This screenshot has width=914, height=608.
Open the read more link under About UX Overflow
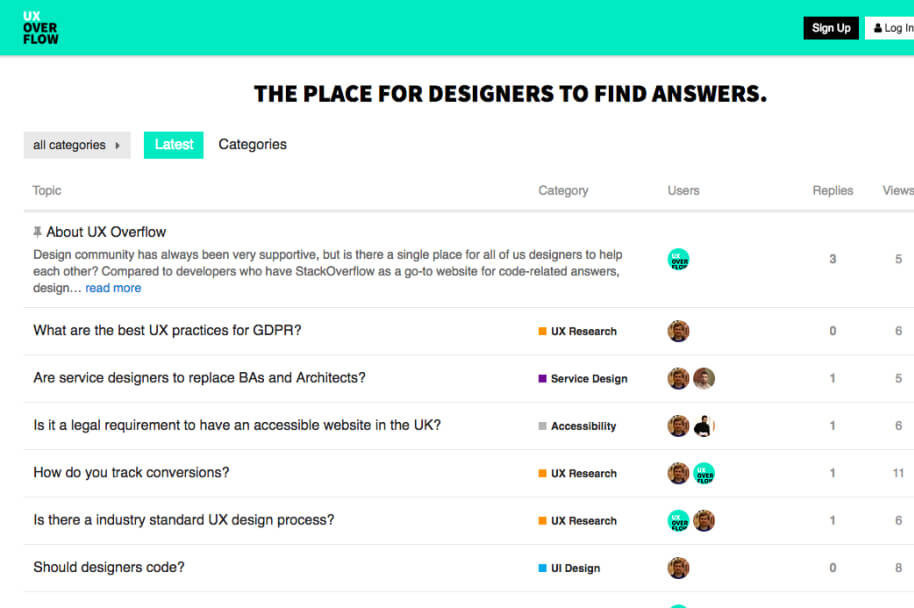[x=113, y=287]
